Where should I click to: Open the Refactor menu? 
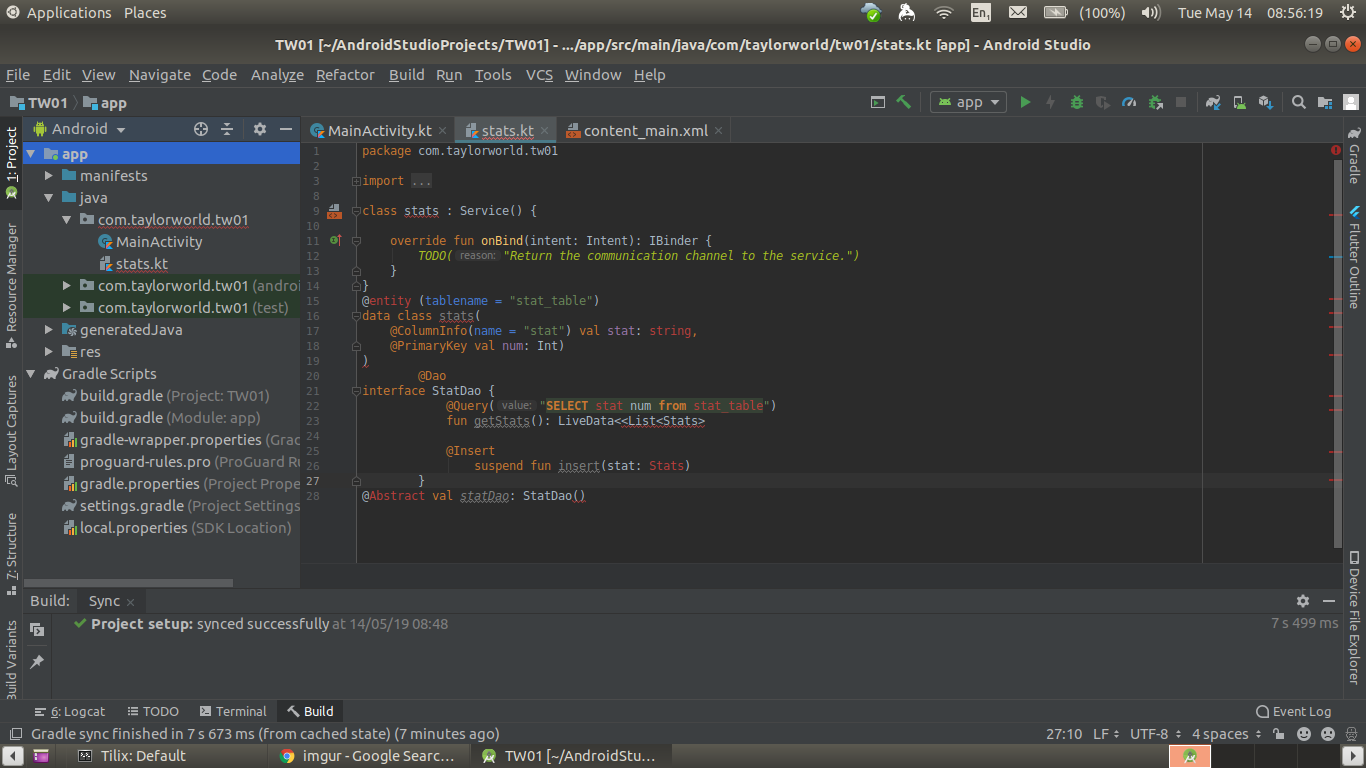click(345, 75)
